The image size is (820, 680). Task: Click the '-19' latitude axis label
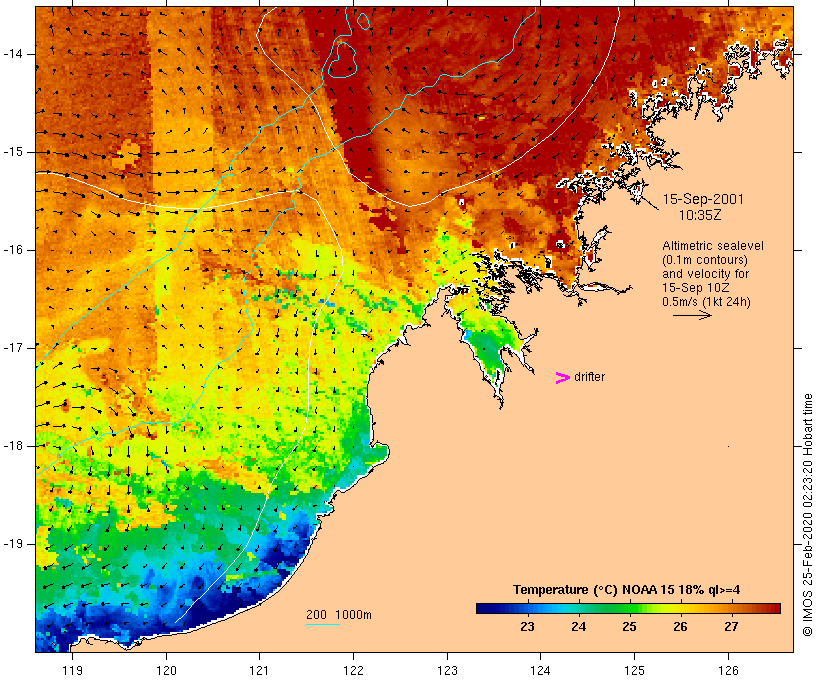tap(13, 544)
